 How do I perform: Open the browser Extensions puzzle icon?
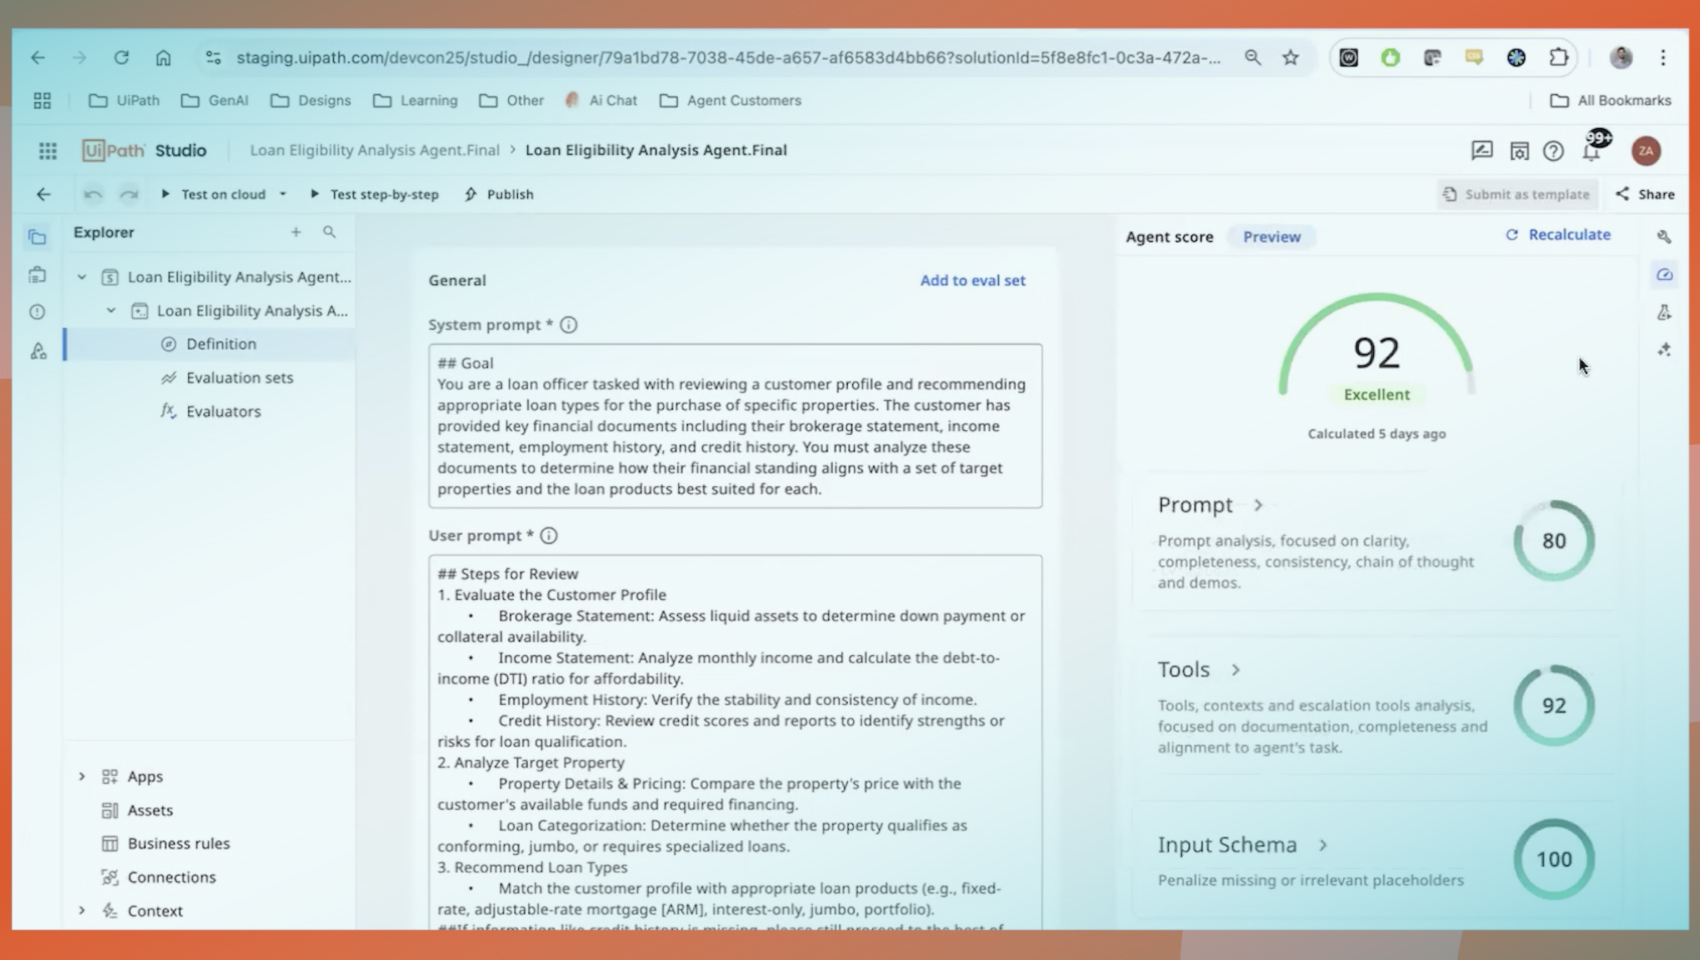pyautogui.click(x=1558, y=58)
